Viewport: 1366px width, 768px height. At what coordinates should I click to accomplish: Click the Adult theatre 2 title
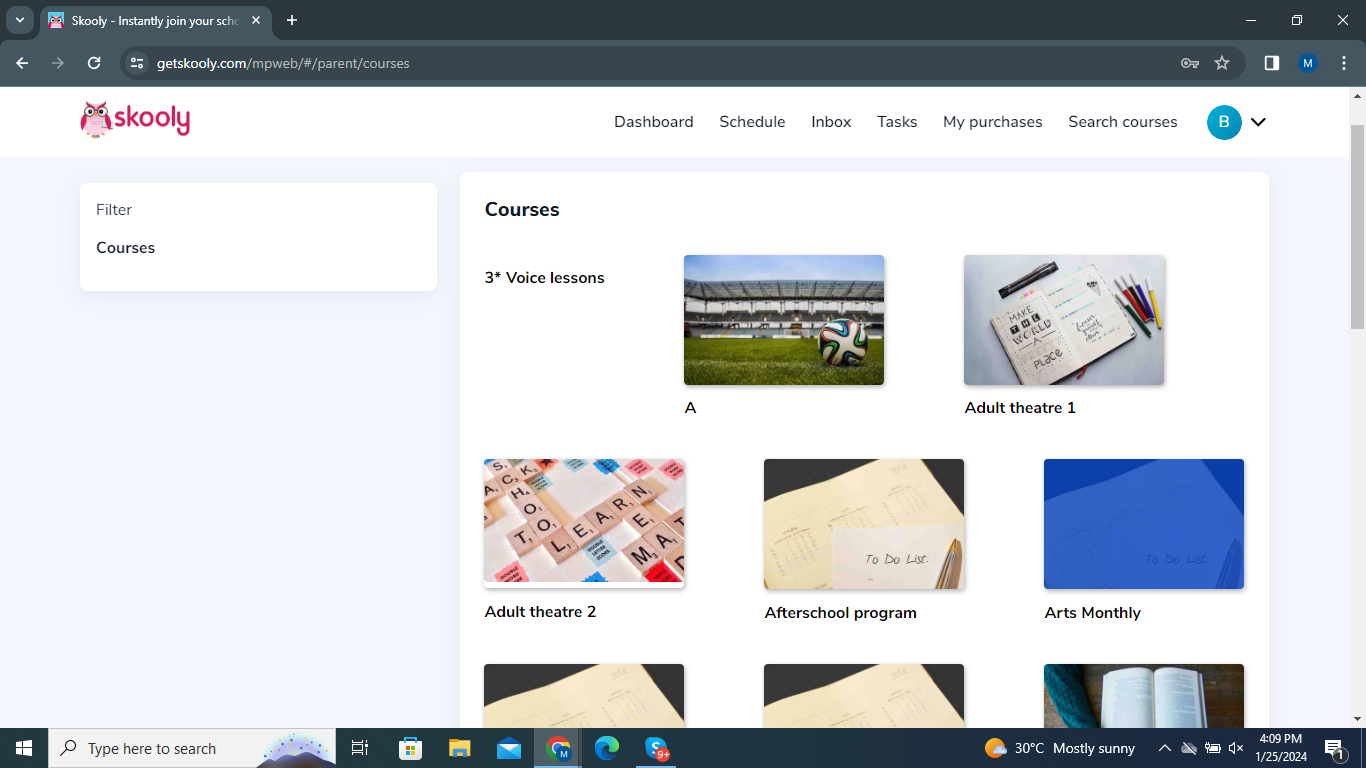(541, 612)
